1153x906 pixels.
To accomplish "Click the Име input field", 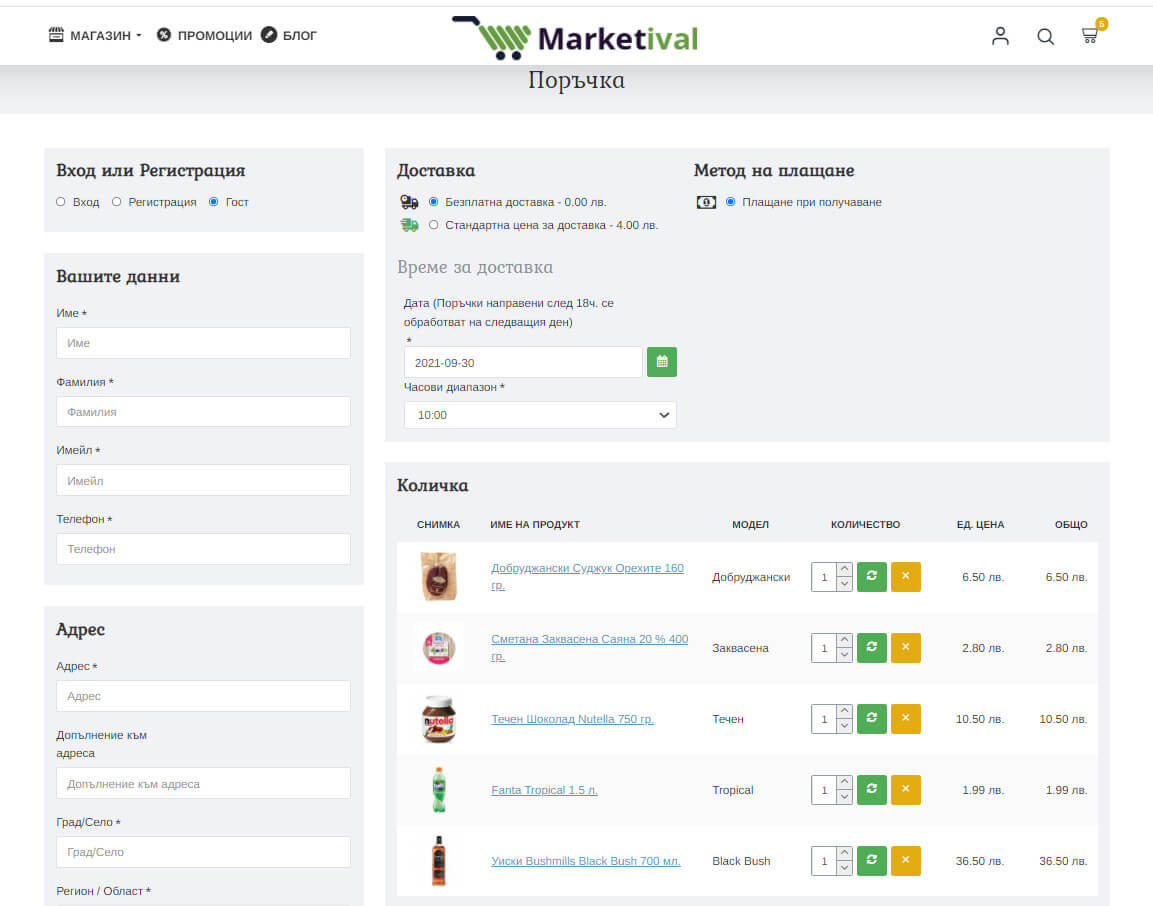I will [x=203, y=343].
